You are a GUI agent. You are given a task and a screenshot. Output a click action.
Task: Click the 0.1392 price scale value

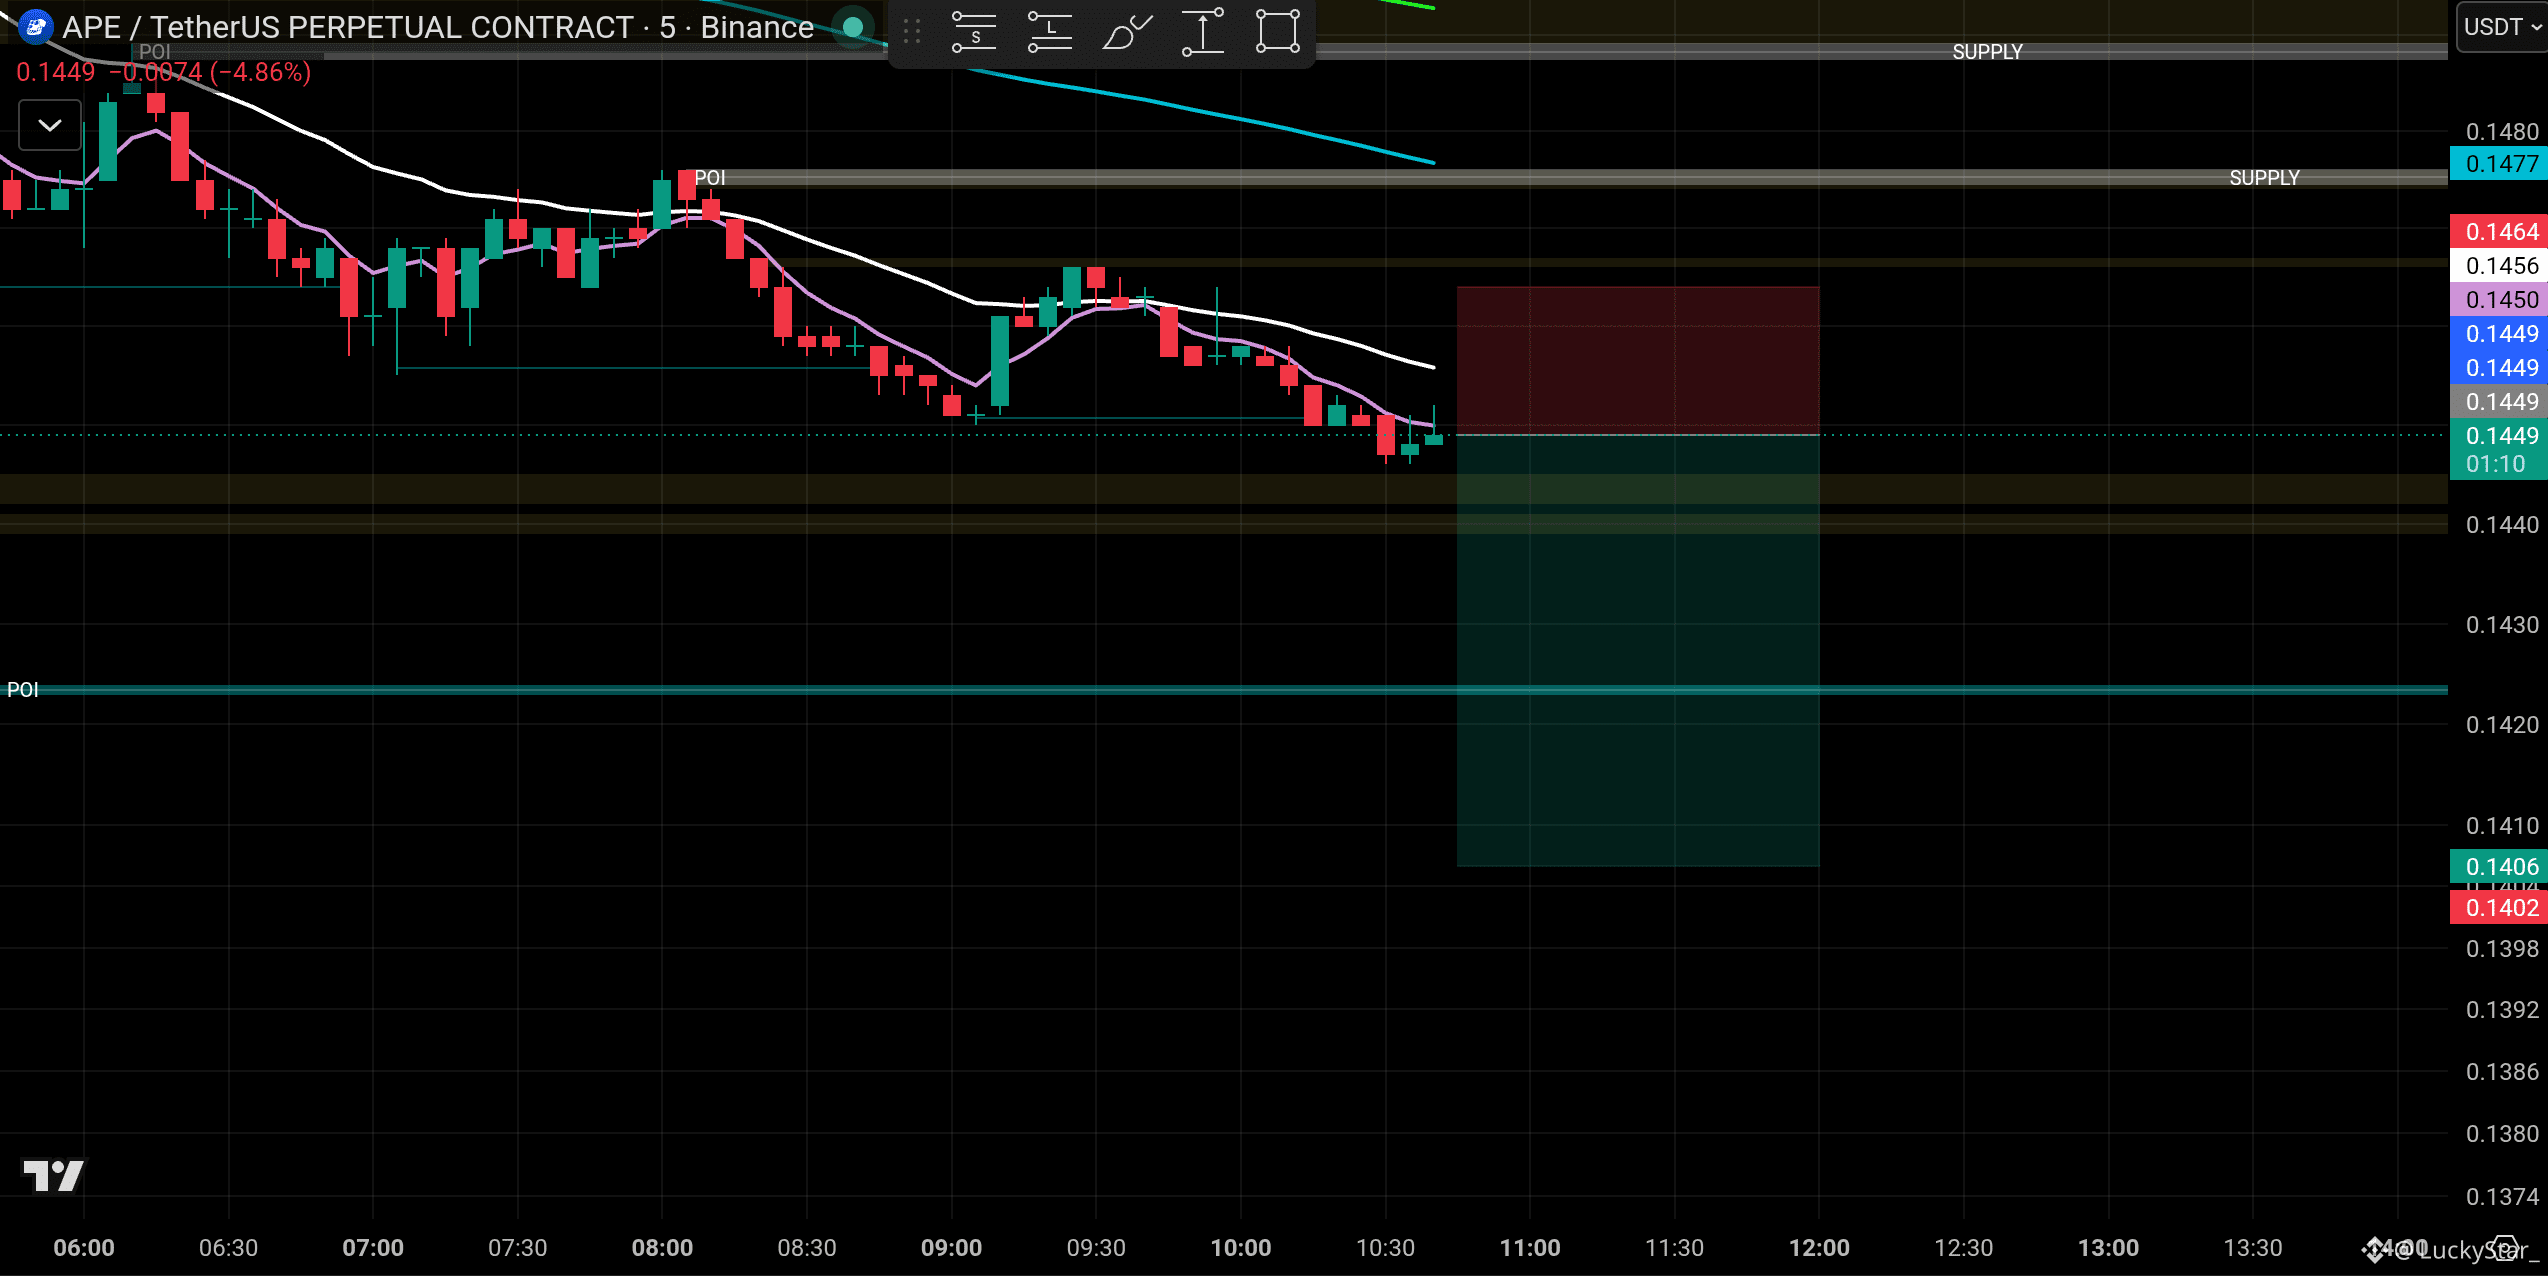(2501, 1010)
